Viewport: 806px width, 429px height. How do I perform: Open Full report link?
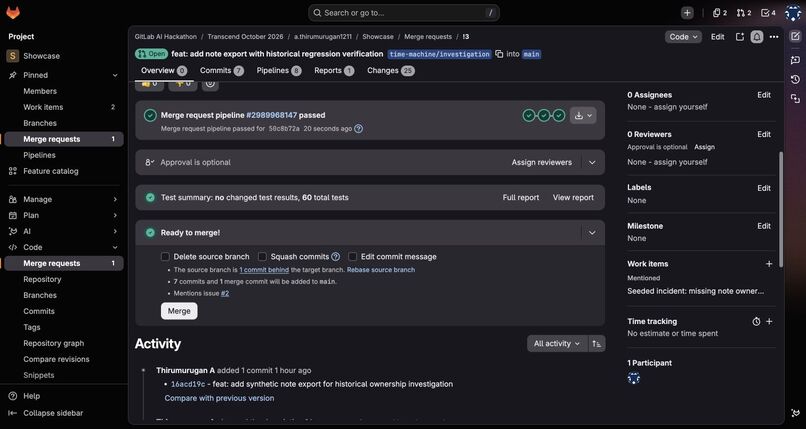pos(521,197)
